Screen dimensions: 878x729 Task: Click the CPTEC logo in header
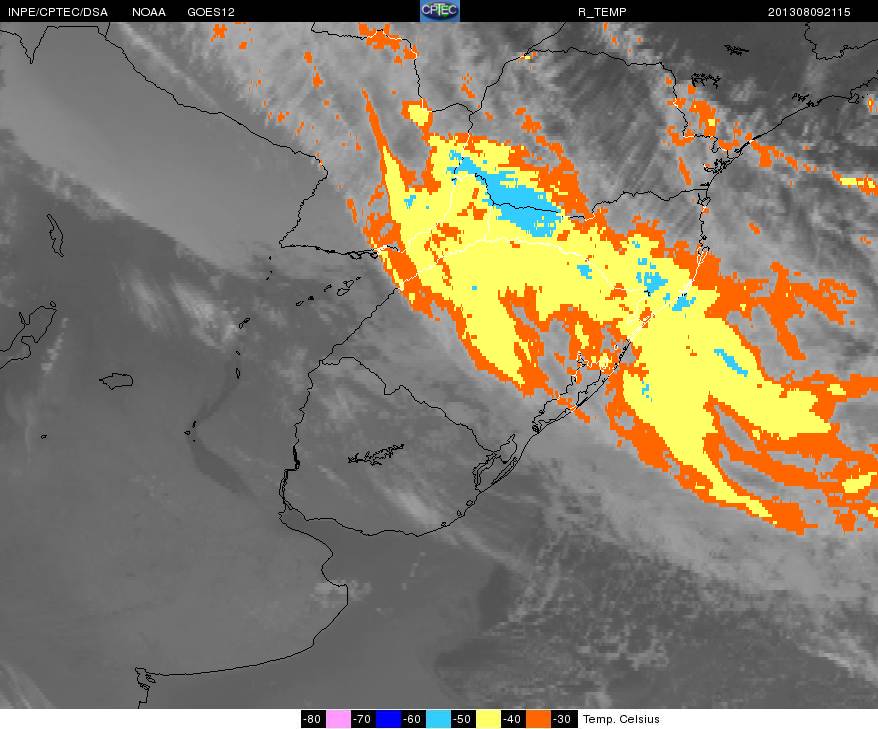pyautogui.click(x=440, y=11)
